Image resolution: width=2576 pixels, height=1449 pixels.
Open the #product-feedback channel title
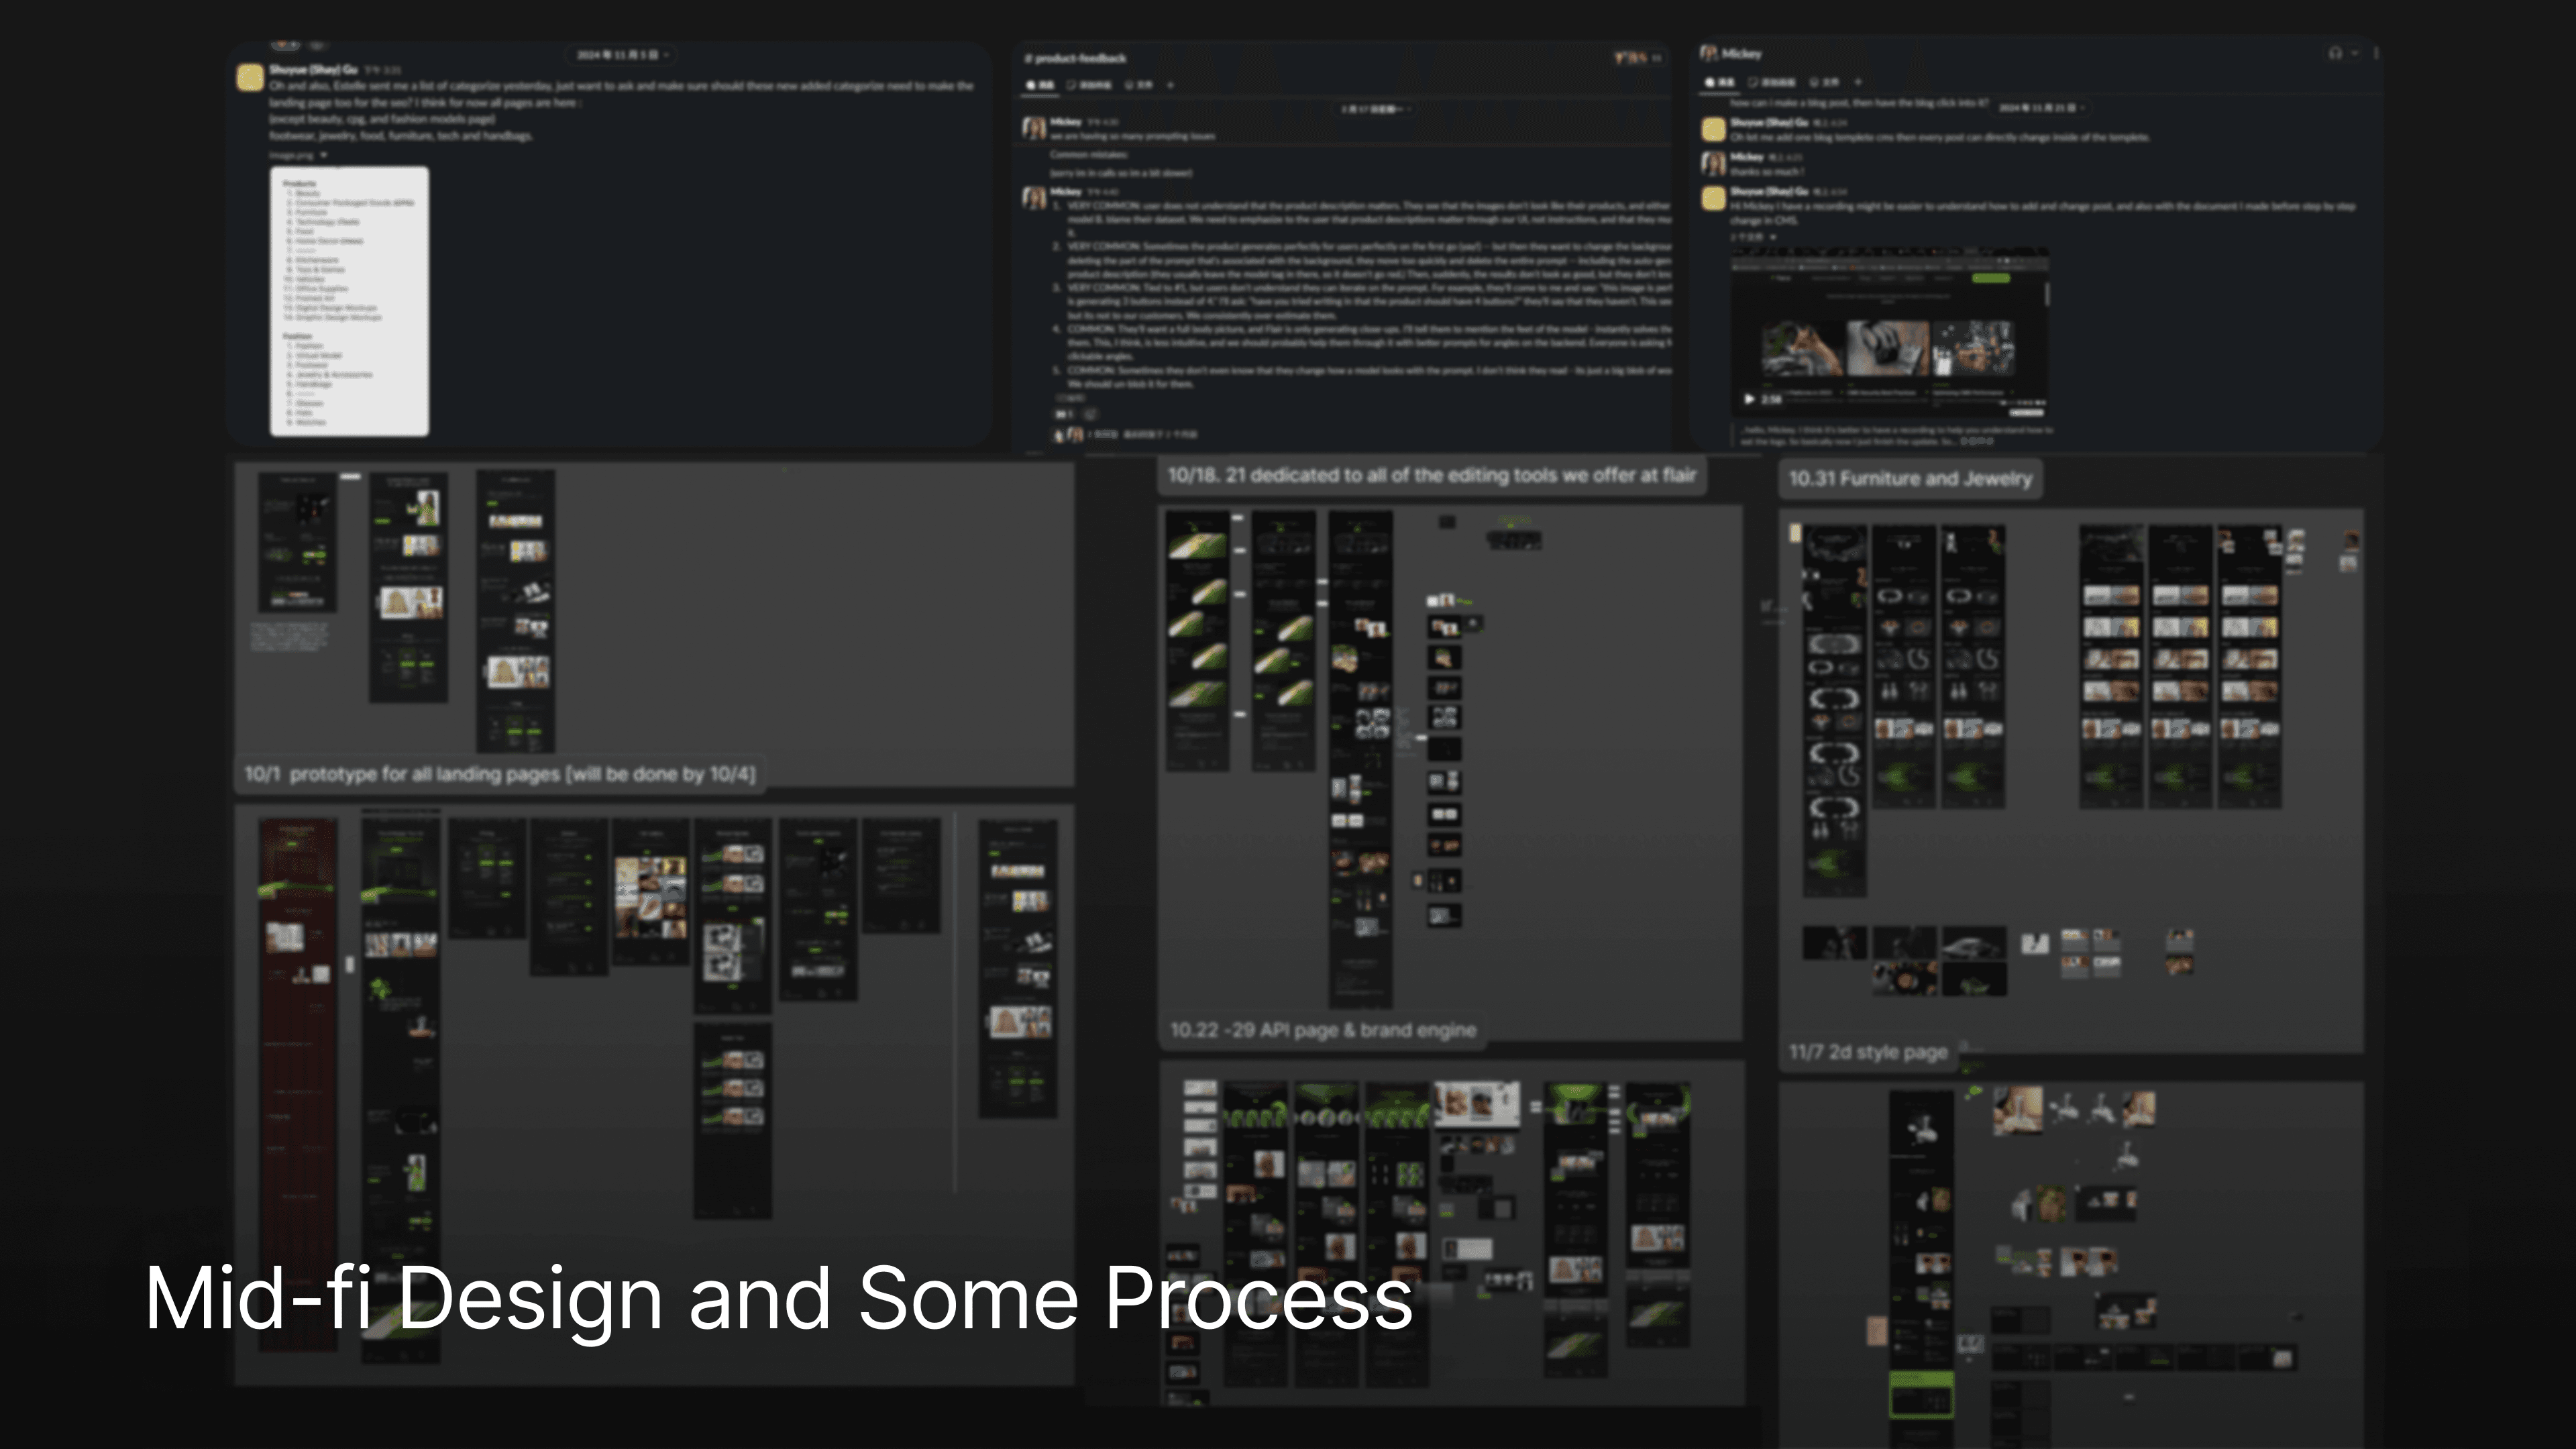1076,58
